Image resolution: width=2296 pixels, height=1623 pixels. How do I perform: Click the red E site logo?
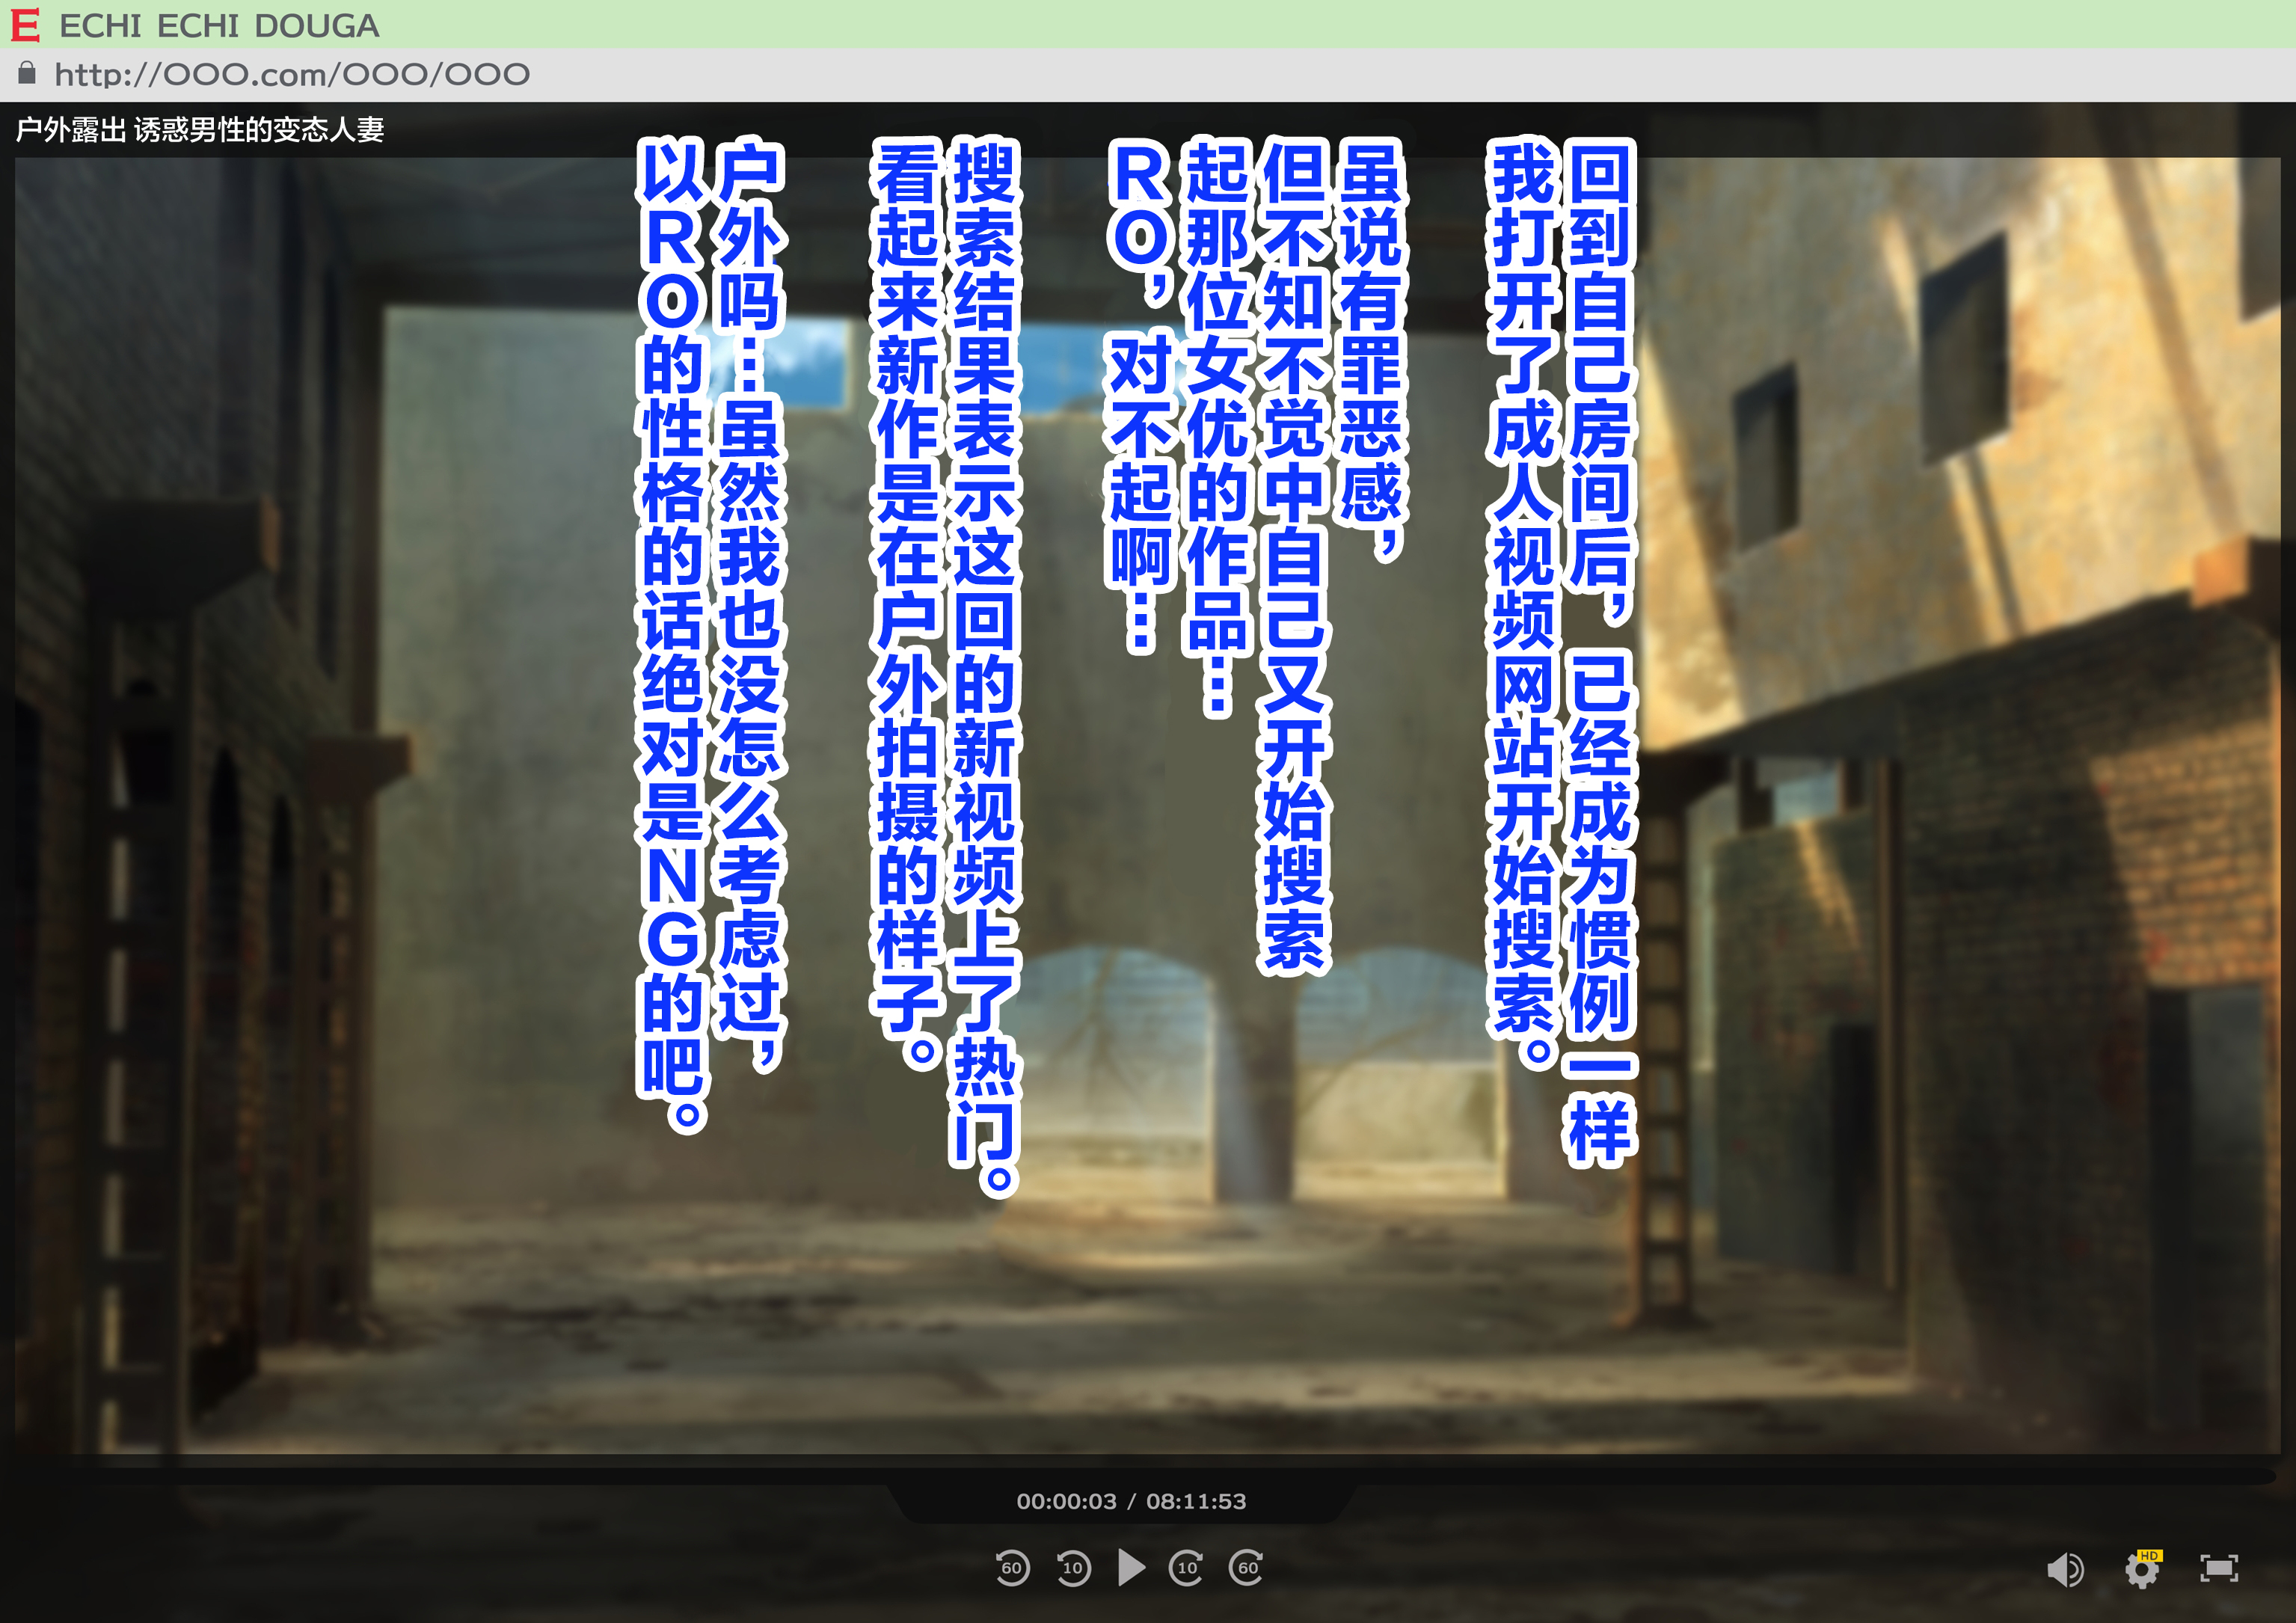(25, 25)
